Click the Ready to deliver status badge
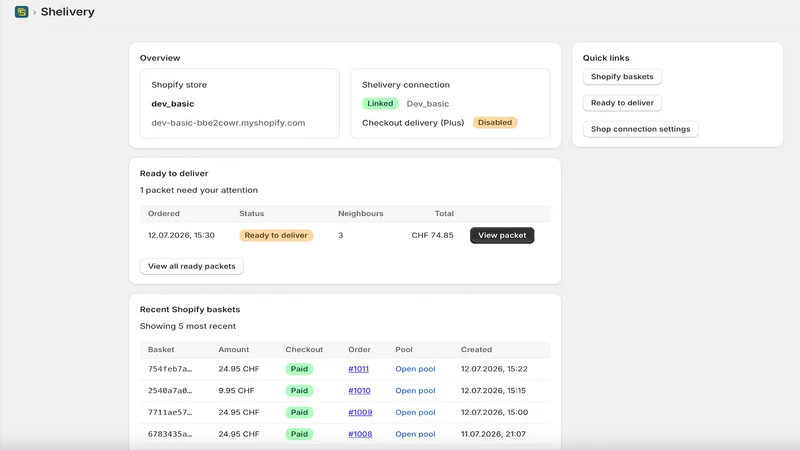Image resolution: width=800 pixels, height=450 pixels. pos(276,235)
